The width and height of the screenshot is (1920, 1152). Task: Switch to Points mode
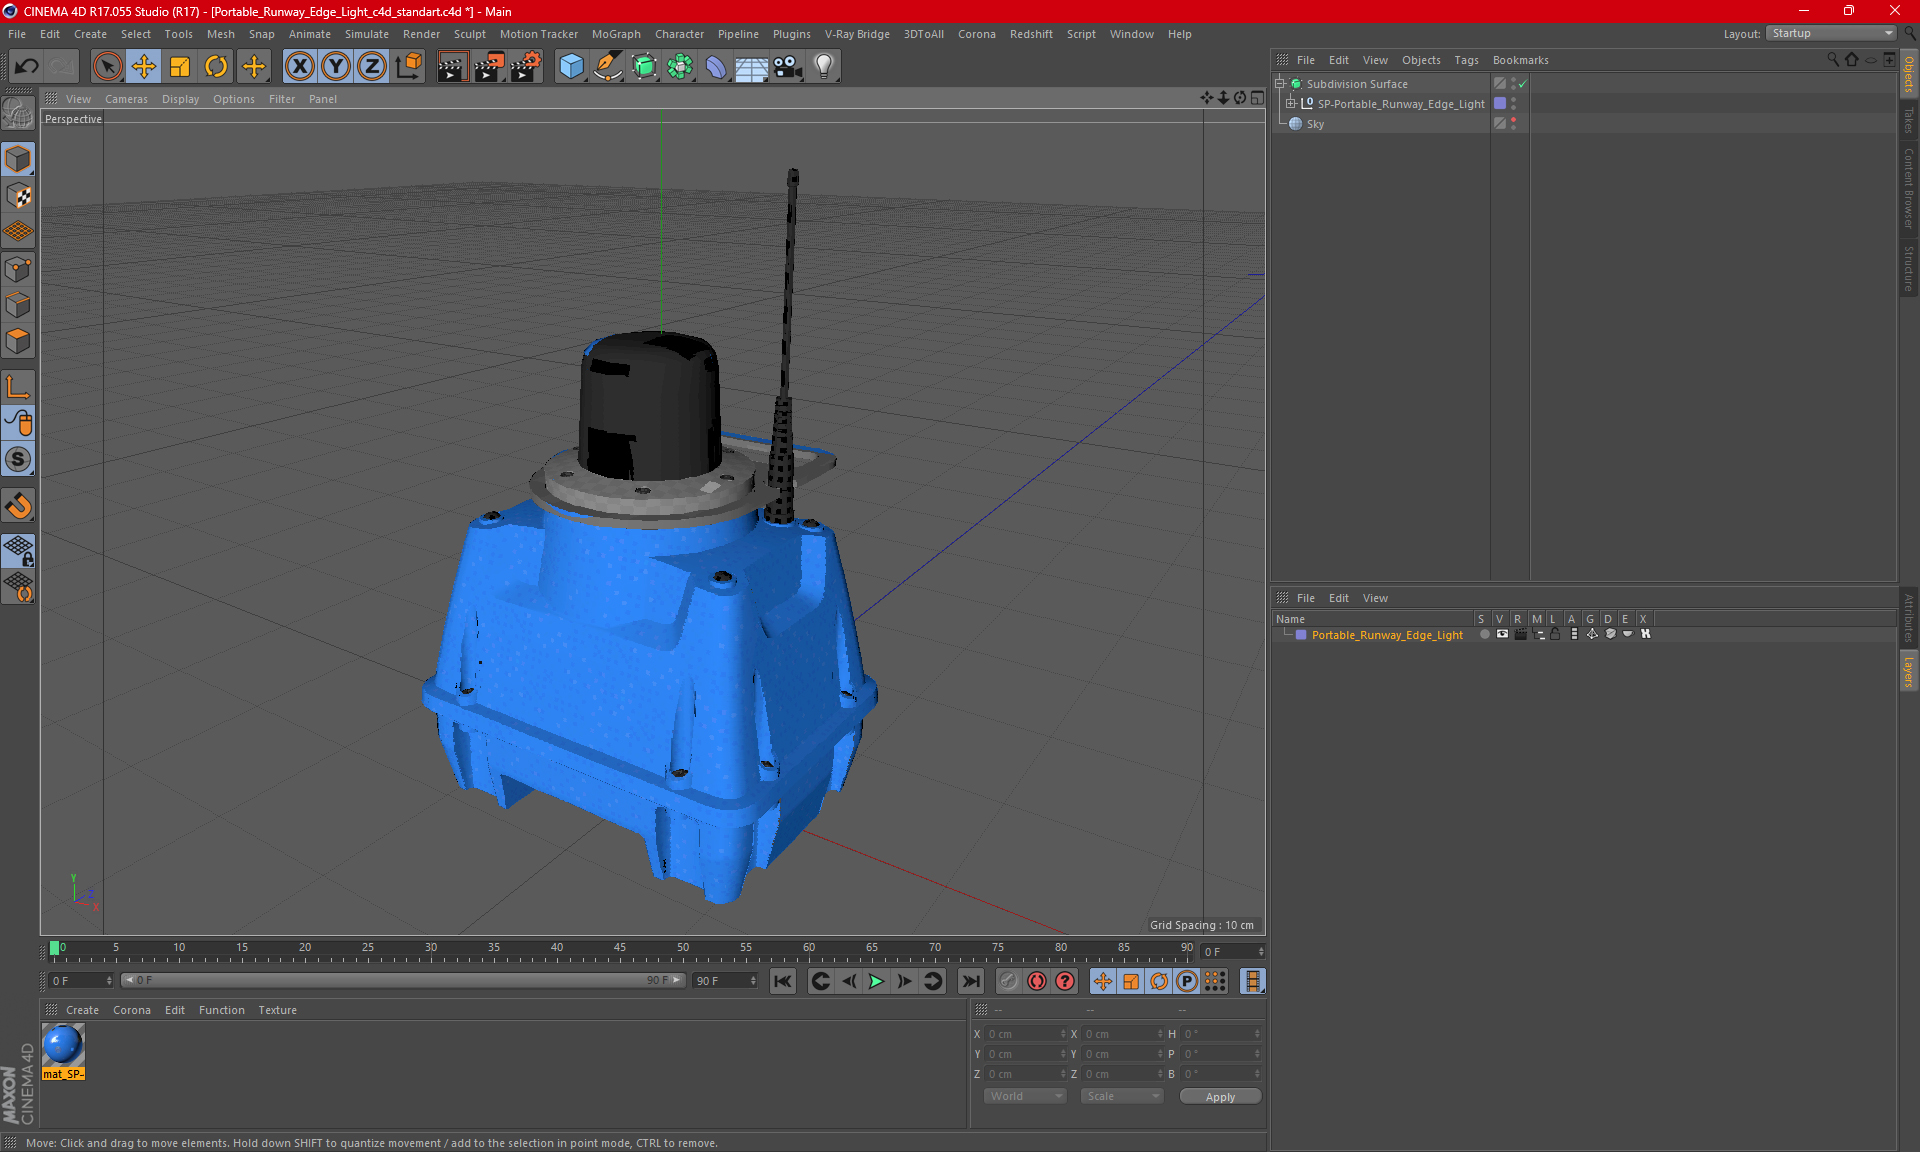click(x=18, y=269)
